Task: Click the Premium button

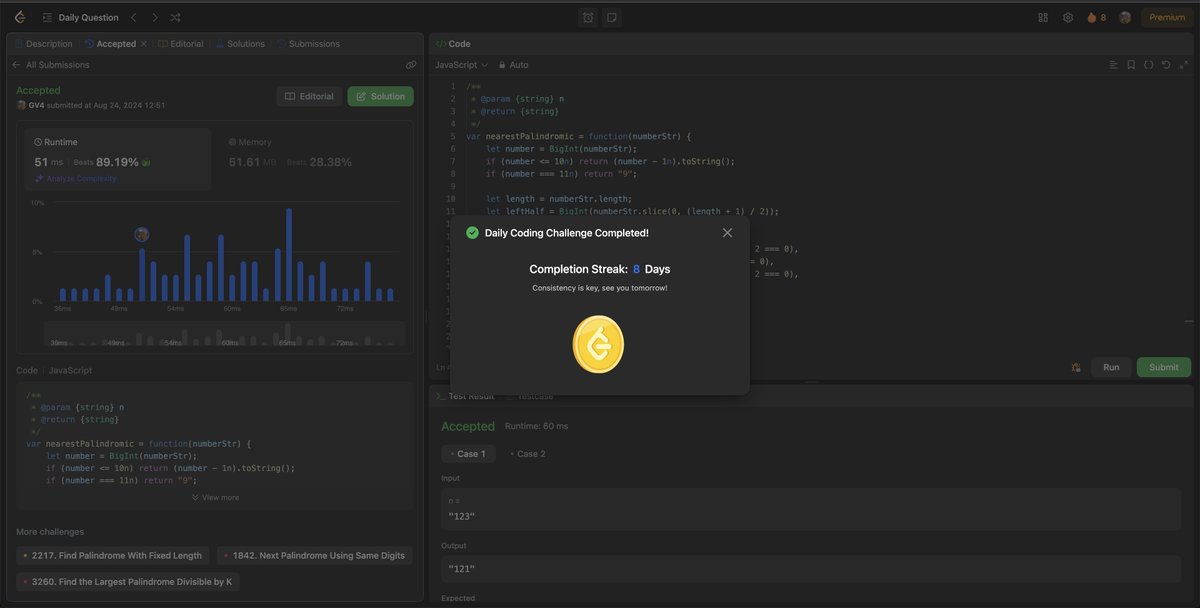Action: point(1167,17)
